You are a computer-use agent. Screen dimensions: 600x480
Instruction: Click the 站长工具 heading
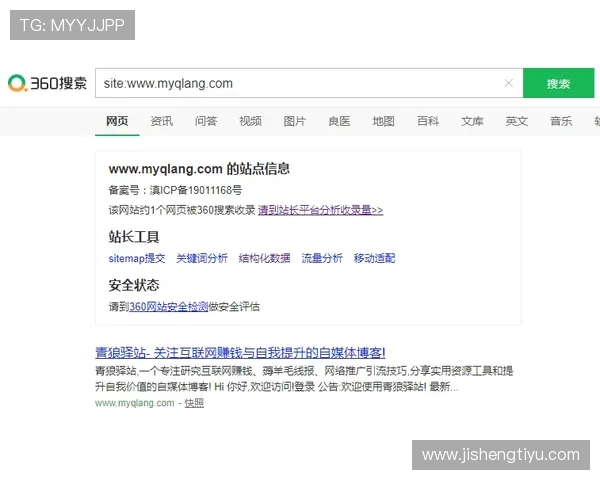(134, 237)
